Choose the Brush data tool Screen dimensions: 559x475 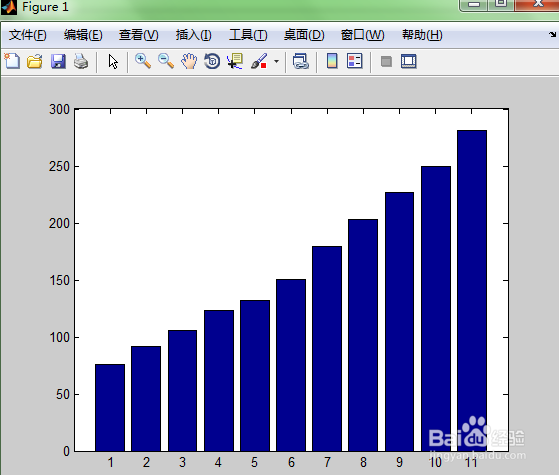pyautogui.click(x=259, y=61)
